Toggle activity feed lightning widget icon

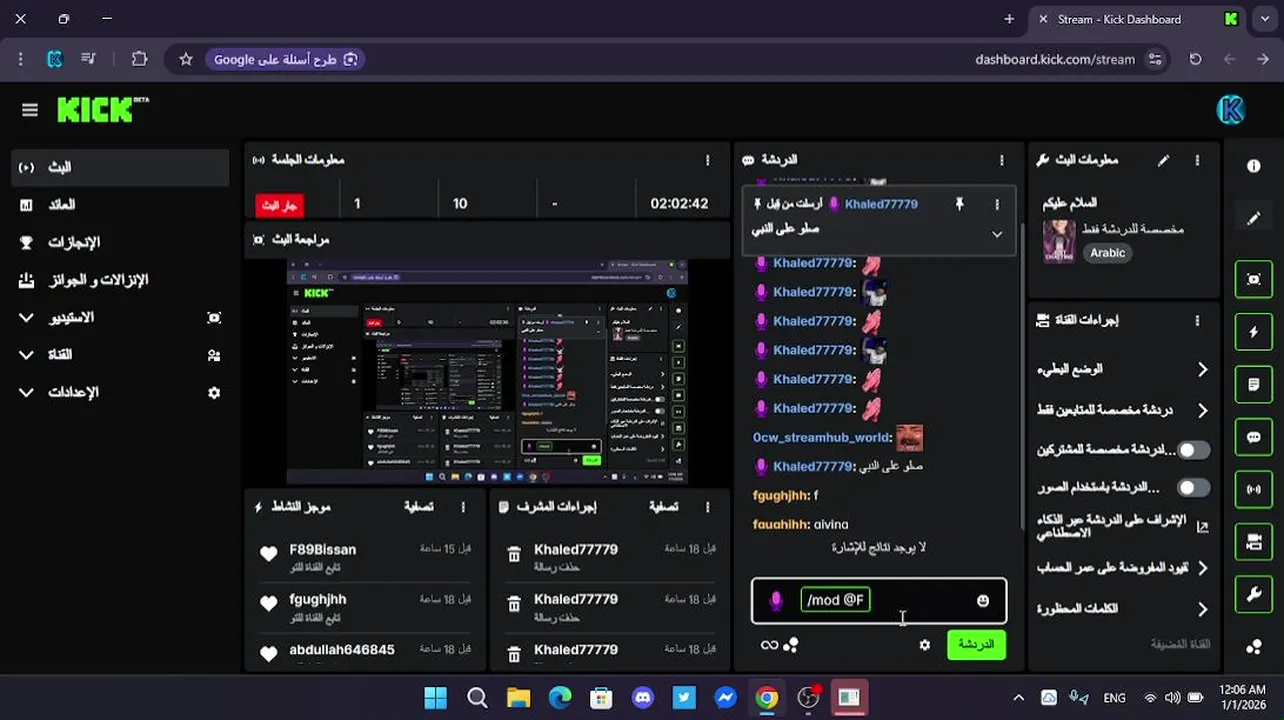pyautogui.click(x=1253, y=332)
